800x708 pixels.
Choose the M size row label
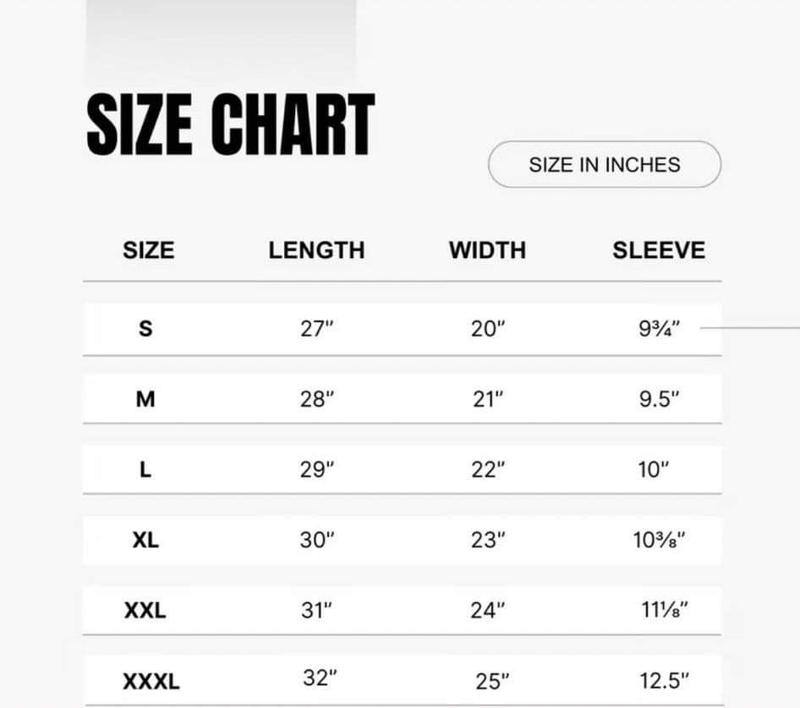point(145,399)
